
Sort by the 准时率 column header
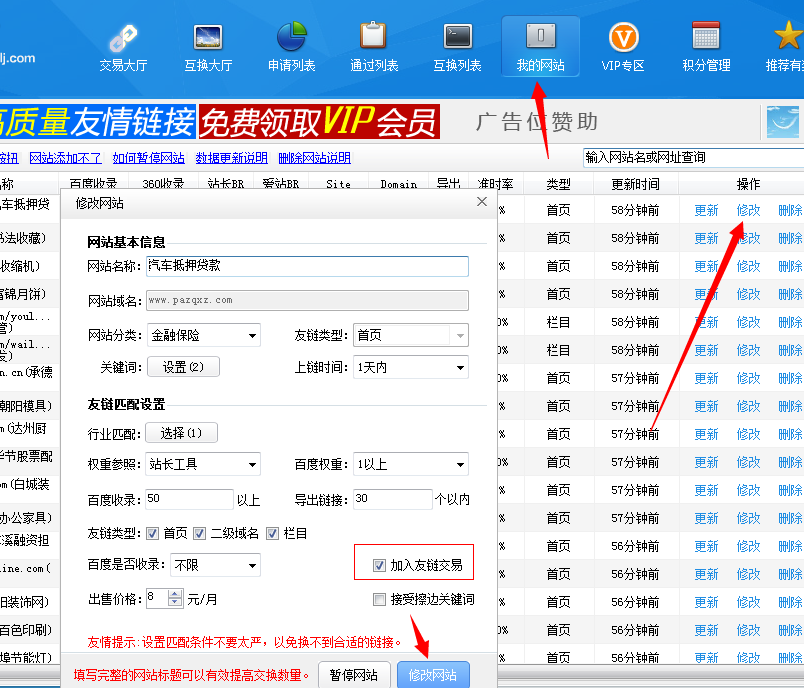495,184
